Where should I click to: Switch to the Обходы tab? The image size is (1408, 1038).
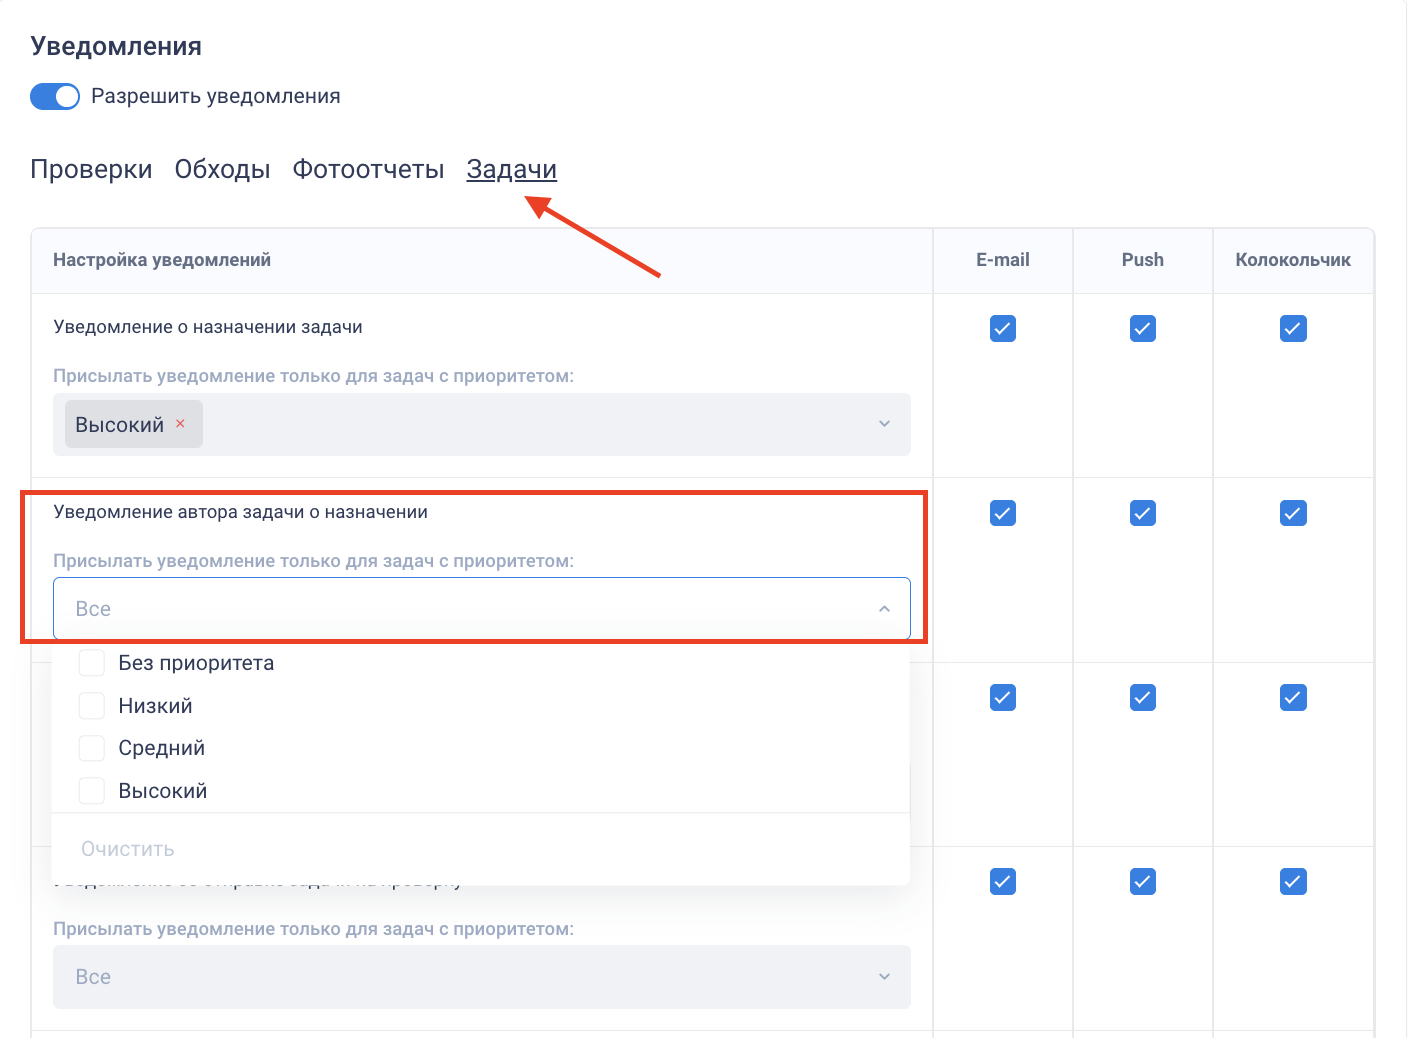pyautogui.click(x=222, y=170)
